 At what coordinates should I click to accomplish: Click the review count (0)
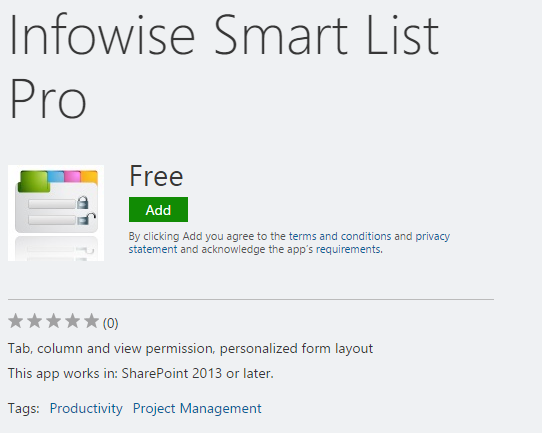tap(111, 323)
